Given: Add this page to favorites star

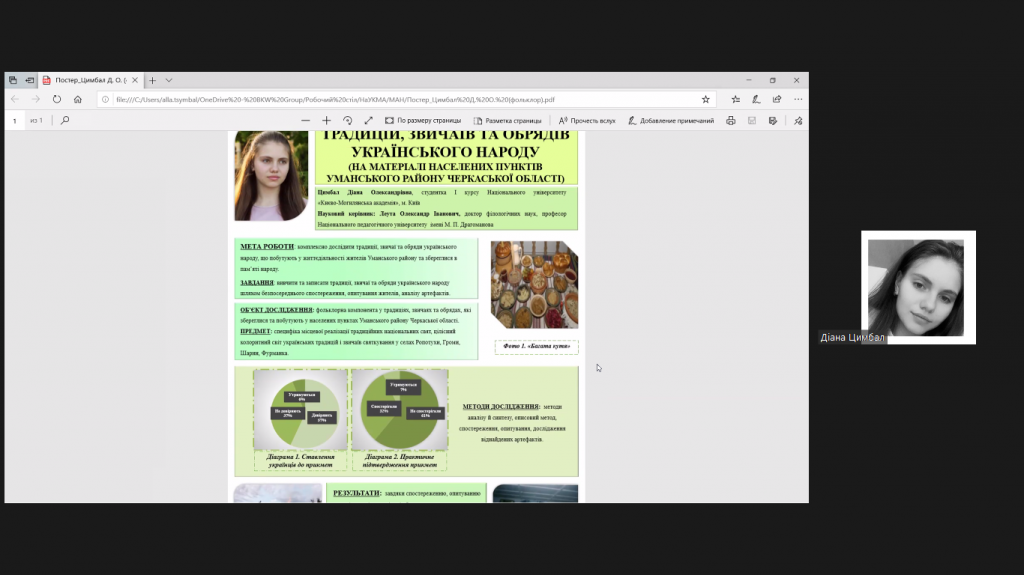Looking at the screenshot, I should click(705, 99).
